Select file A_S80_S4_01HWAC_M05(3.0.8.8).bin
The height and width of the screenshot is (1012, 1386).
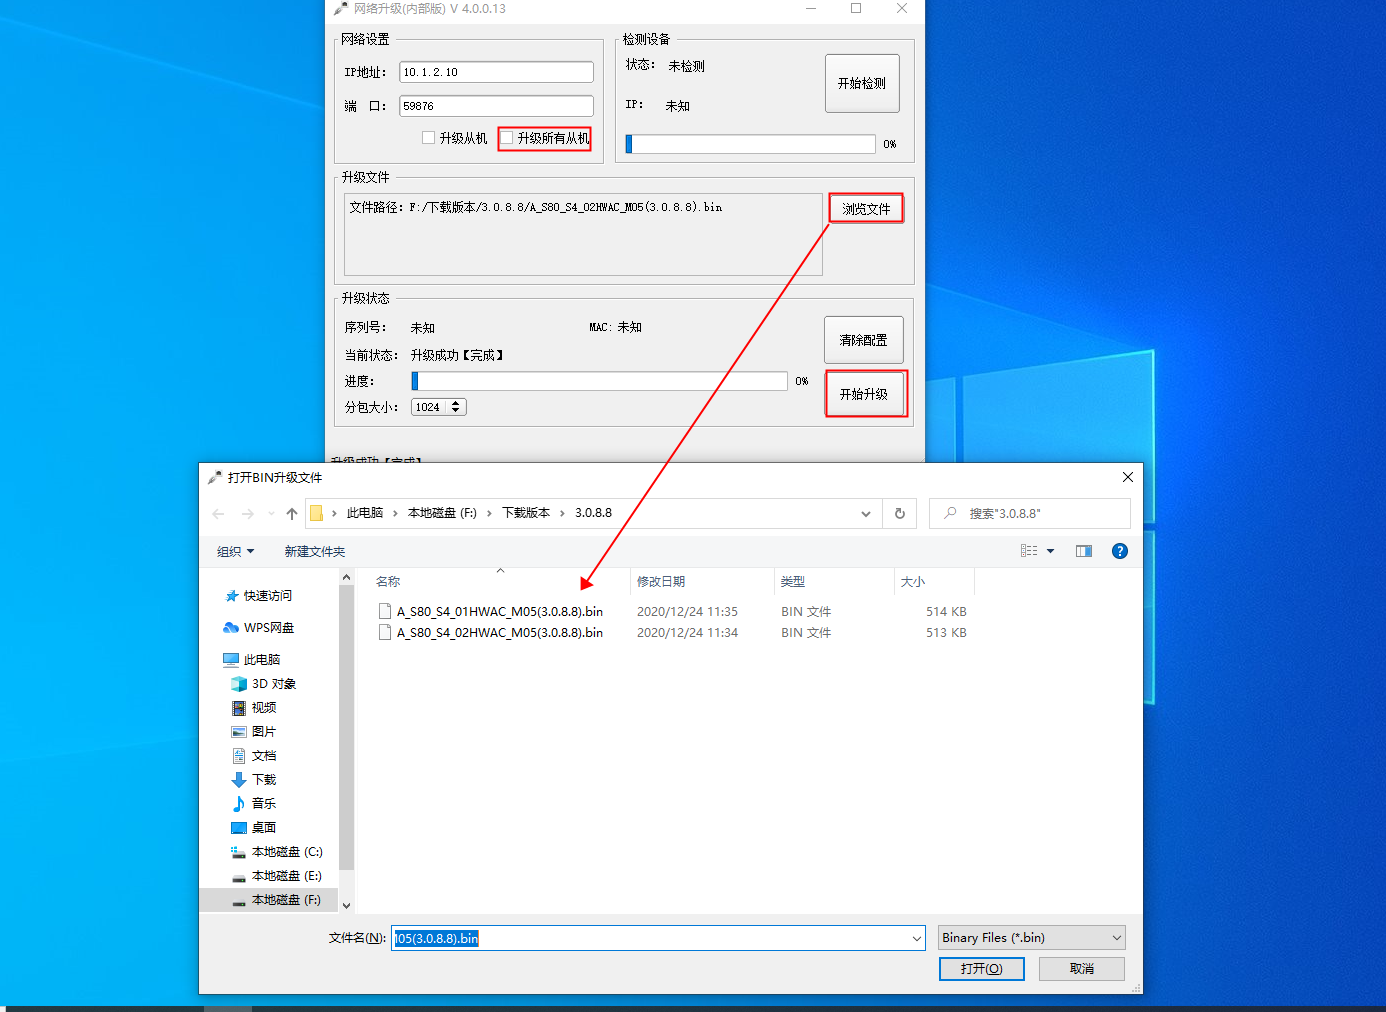pyautogui.click(x=490, y=612)
